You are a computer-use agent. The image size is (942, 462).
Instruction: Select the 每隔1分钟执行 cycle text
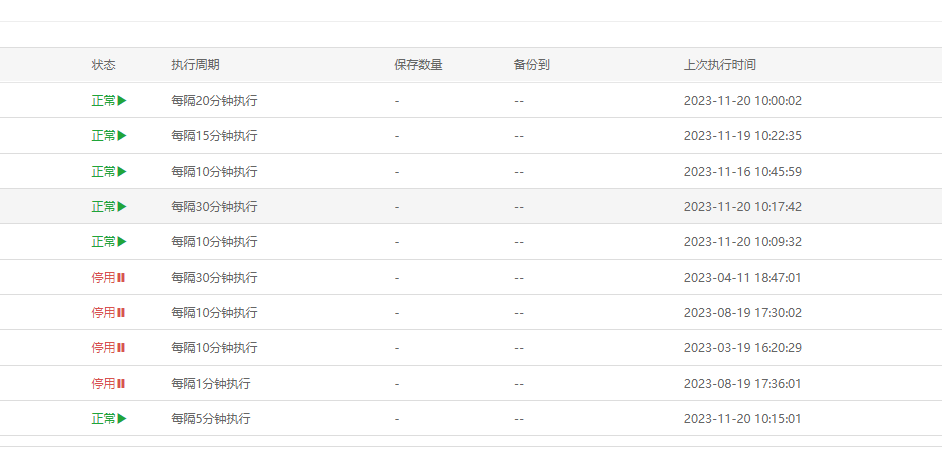tap(210, 384)
